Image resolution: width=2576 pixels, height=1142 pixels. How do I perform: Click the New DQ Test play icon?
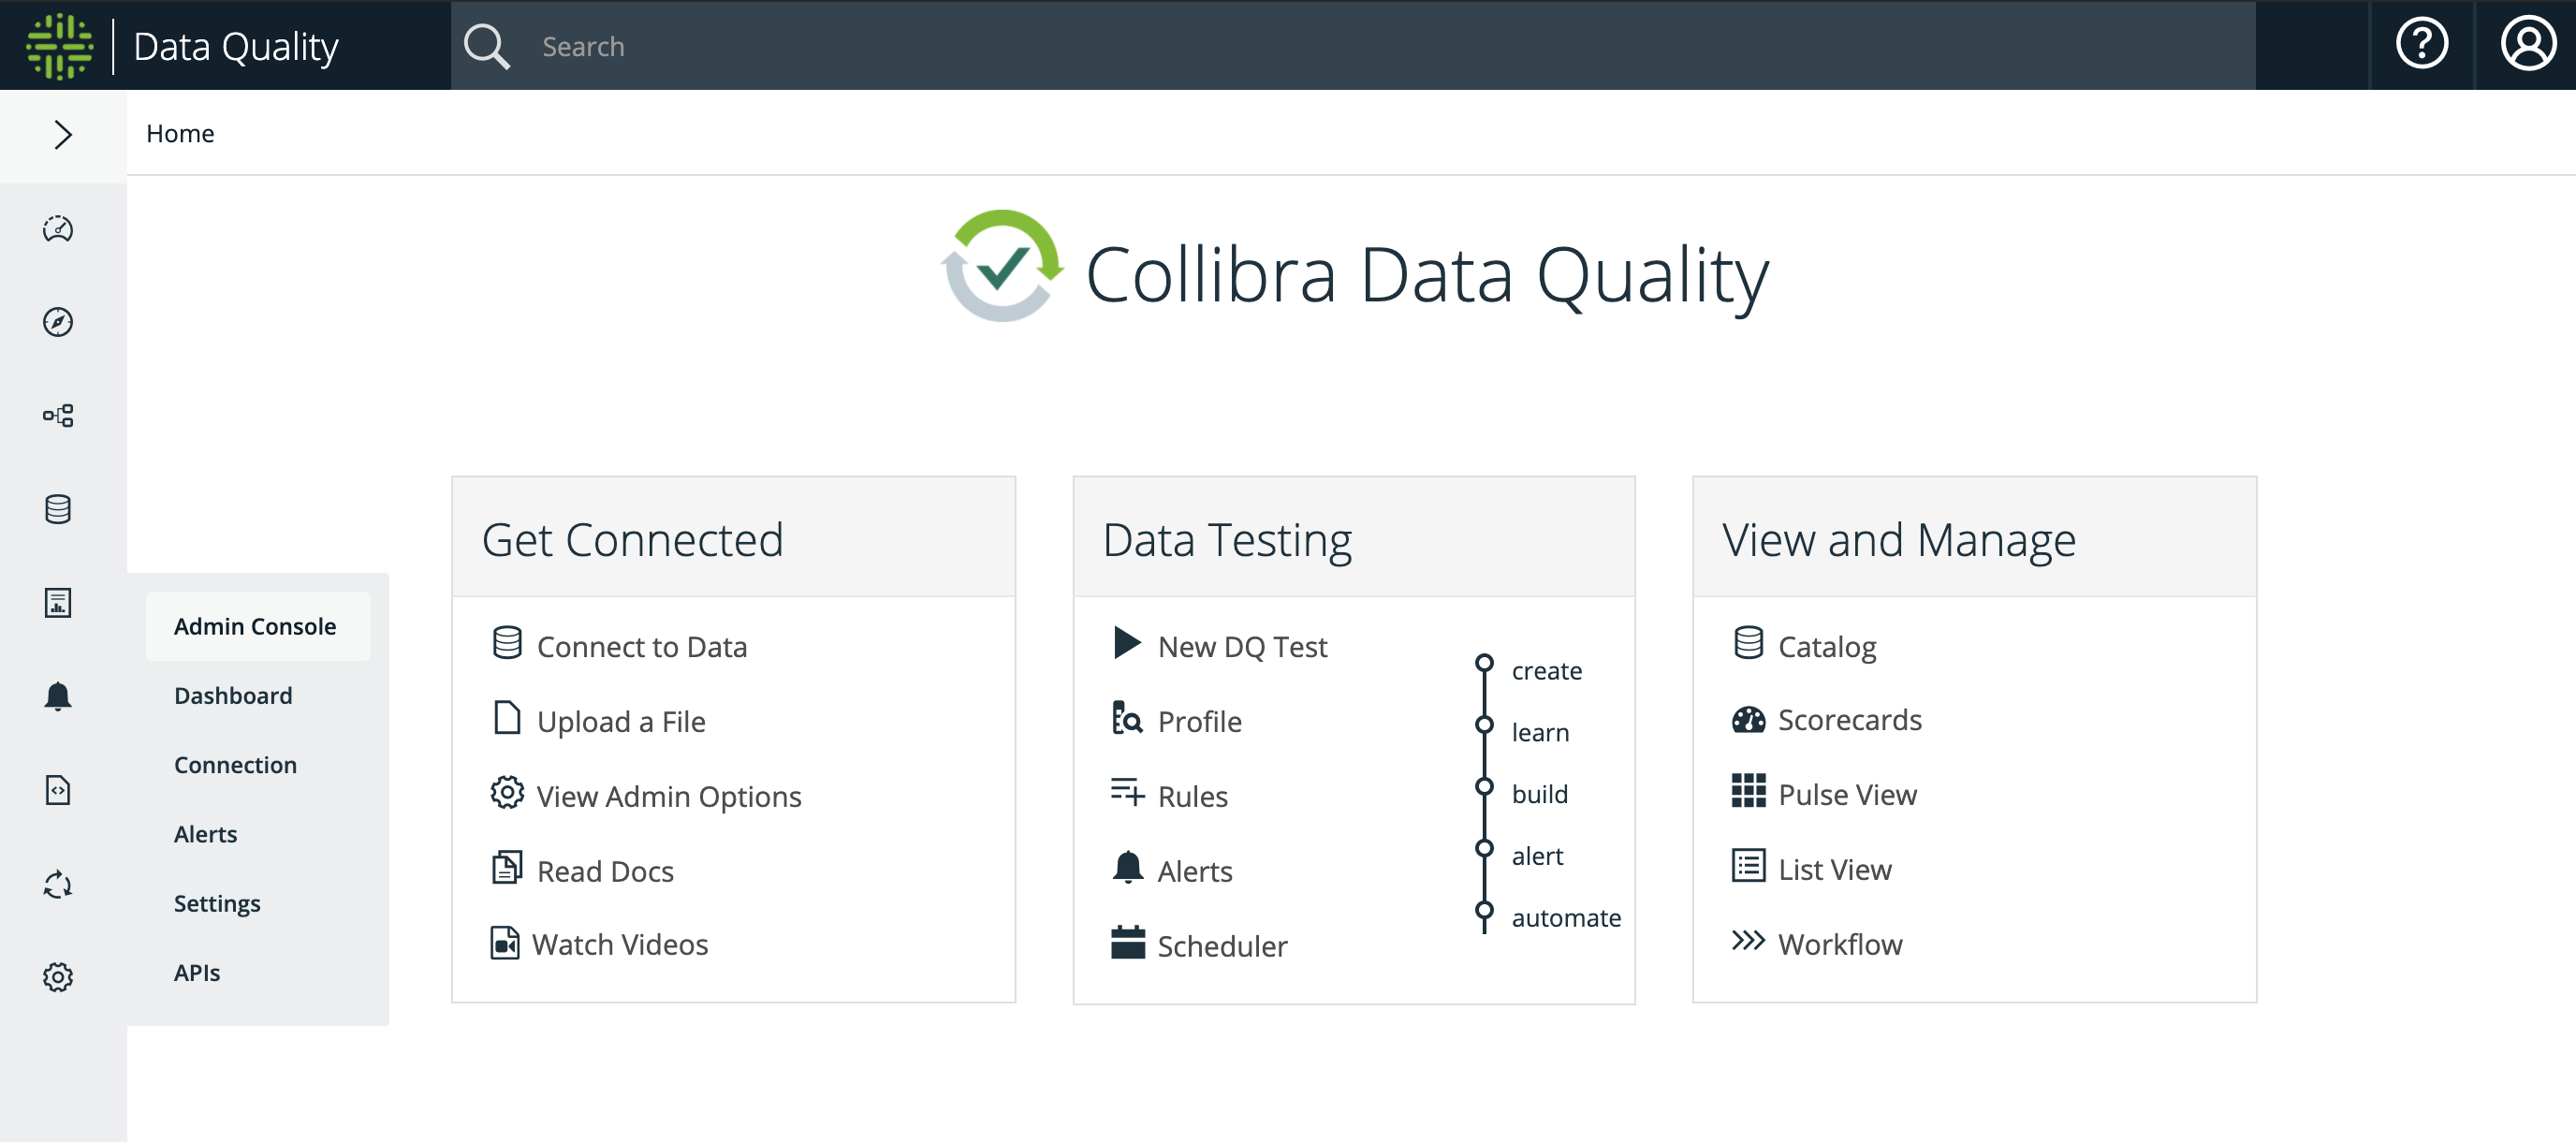click(x=1127, y=642)
